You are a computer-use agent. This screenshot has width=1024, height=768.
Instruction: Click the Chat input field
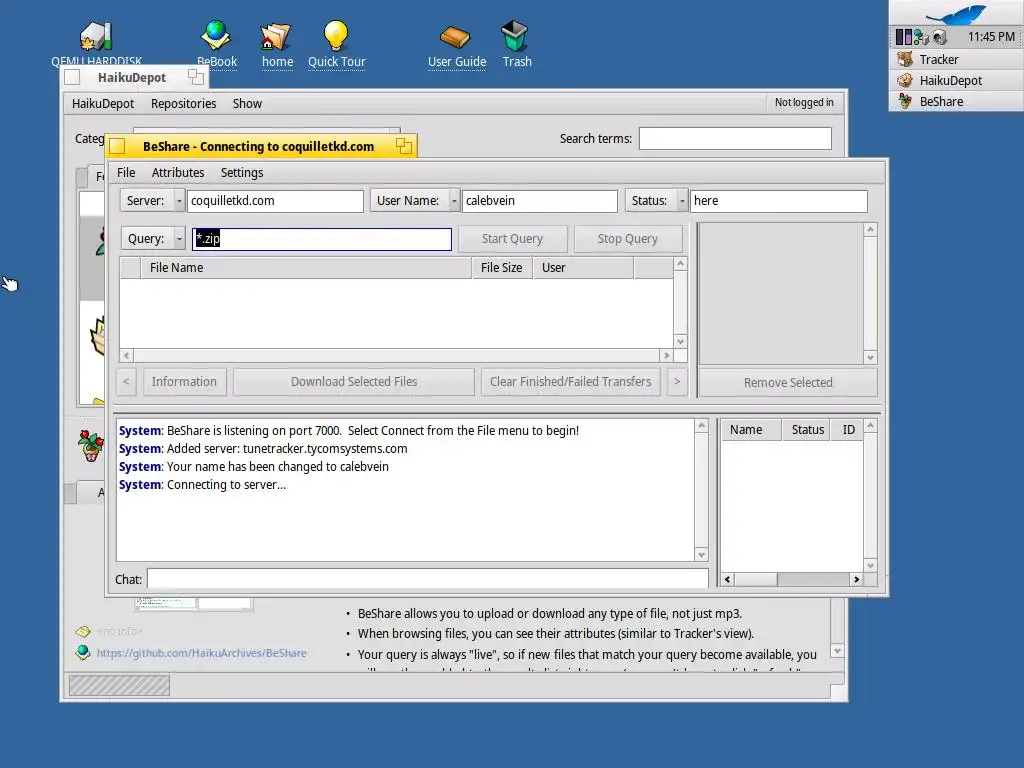(428, 579)
